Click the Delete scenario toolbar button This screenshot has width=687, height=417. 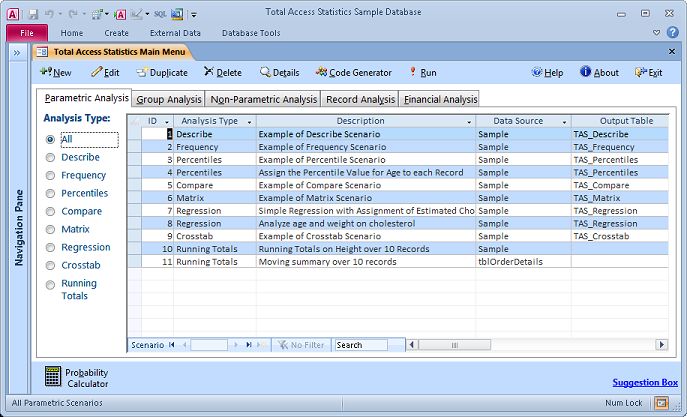click(223, 73)
